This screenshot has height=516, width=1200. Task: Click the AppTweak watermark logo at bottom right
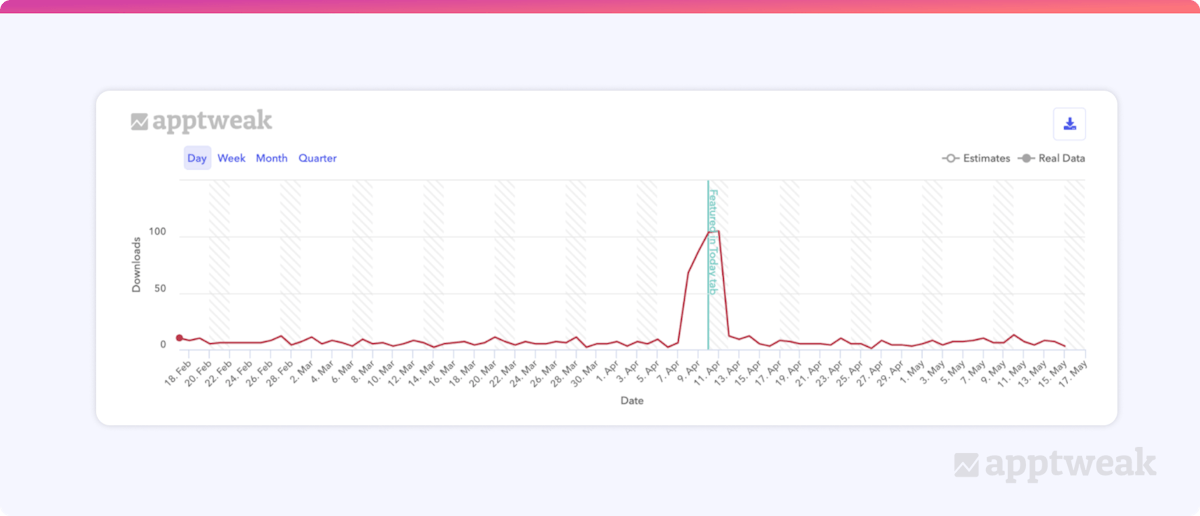point(1055,464)
